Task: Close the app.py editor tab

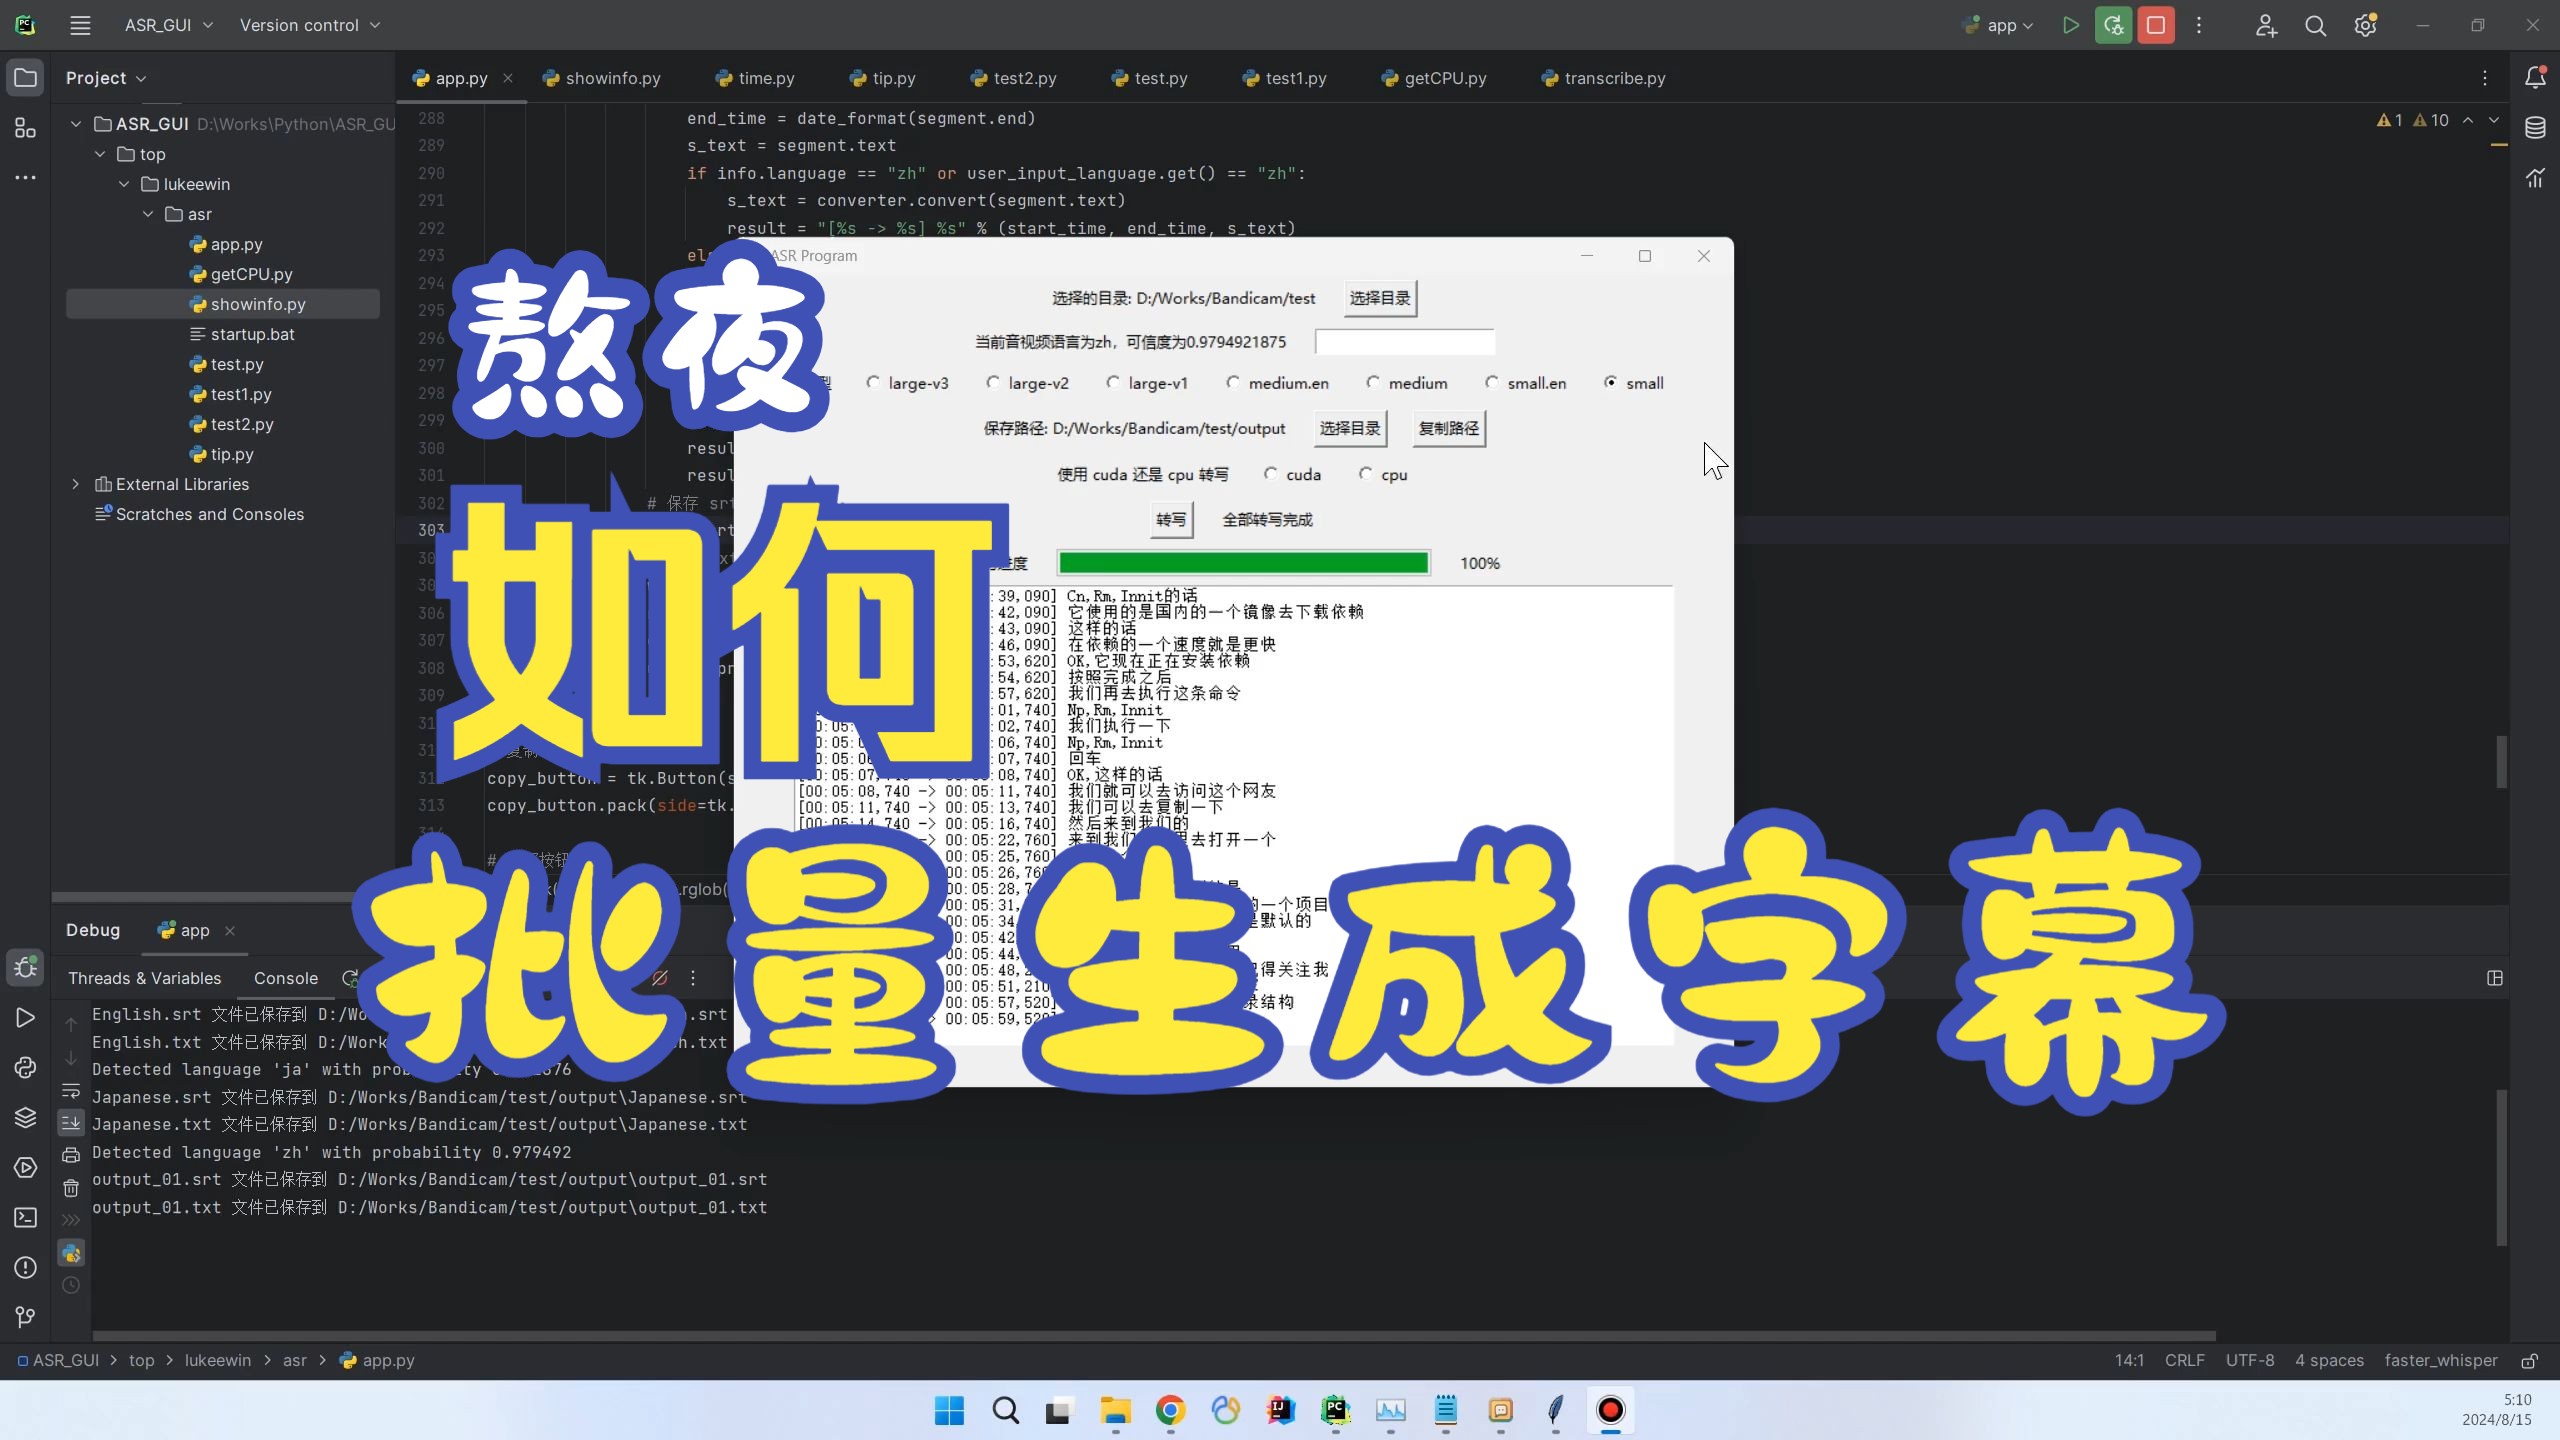Action: click(x=508, y=78)
